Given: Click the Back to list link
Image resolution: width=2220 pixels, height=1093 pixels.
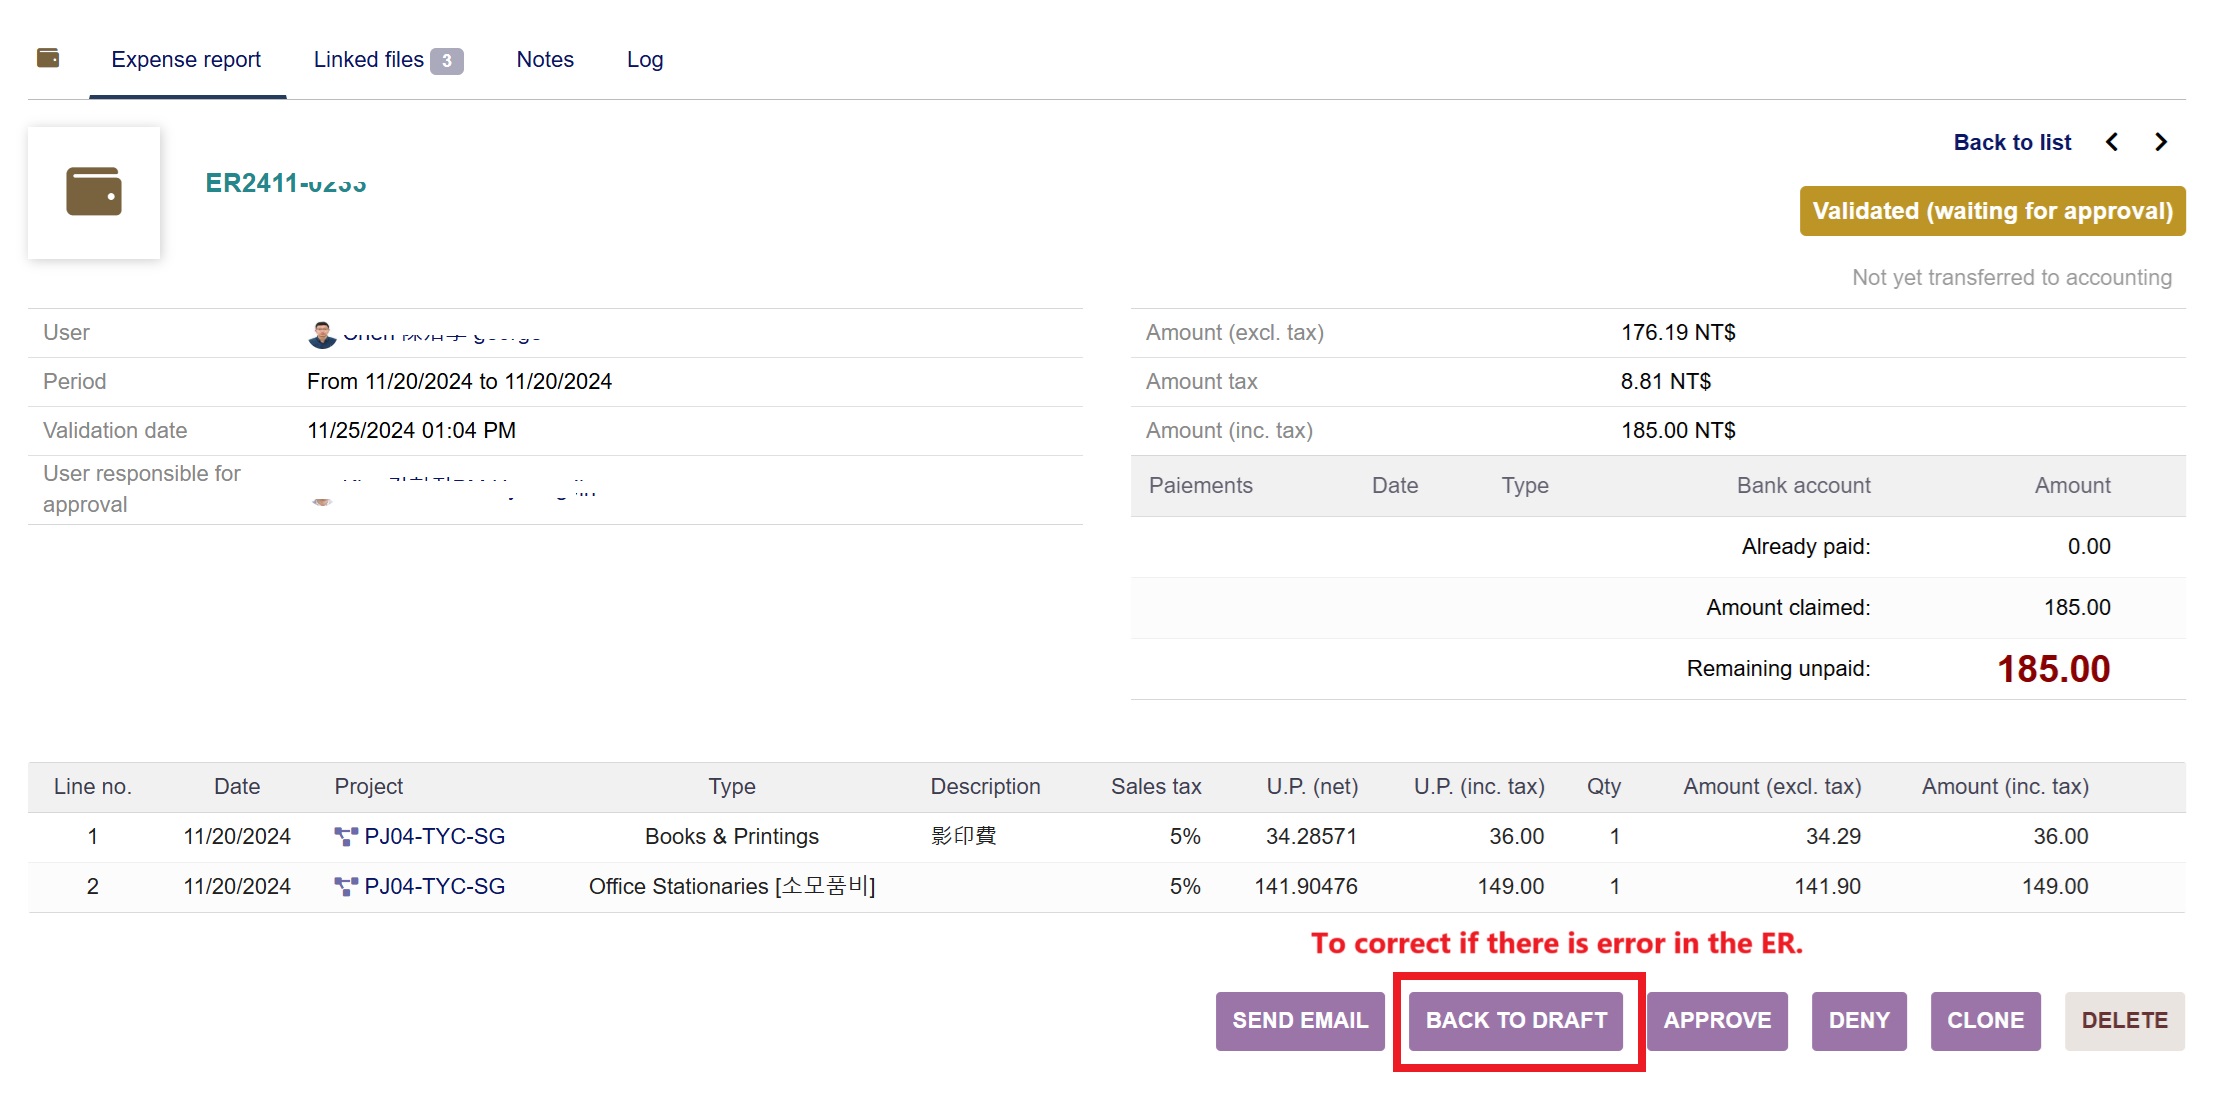Looking at the screenshot, I should click(2011, 143).
